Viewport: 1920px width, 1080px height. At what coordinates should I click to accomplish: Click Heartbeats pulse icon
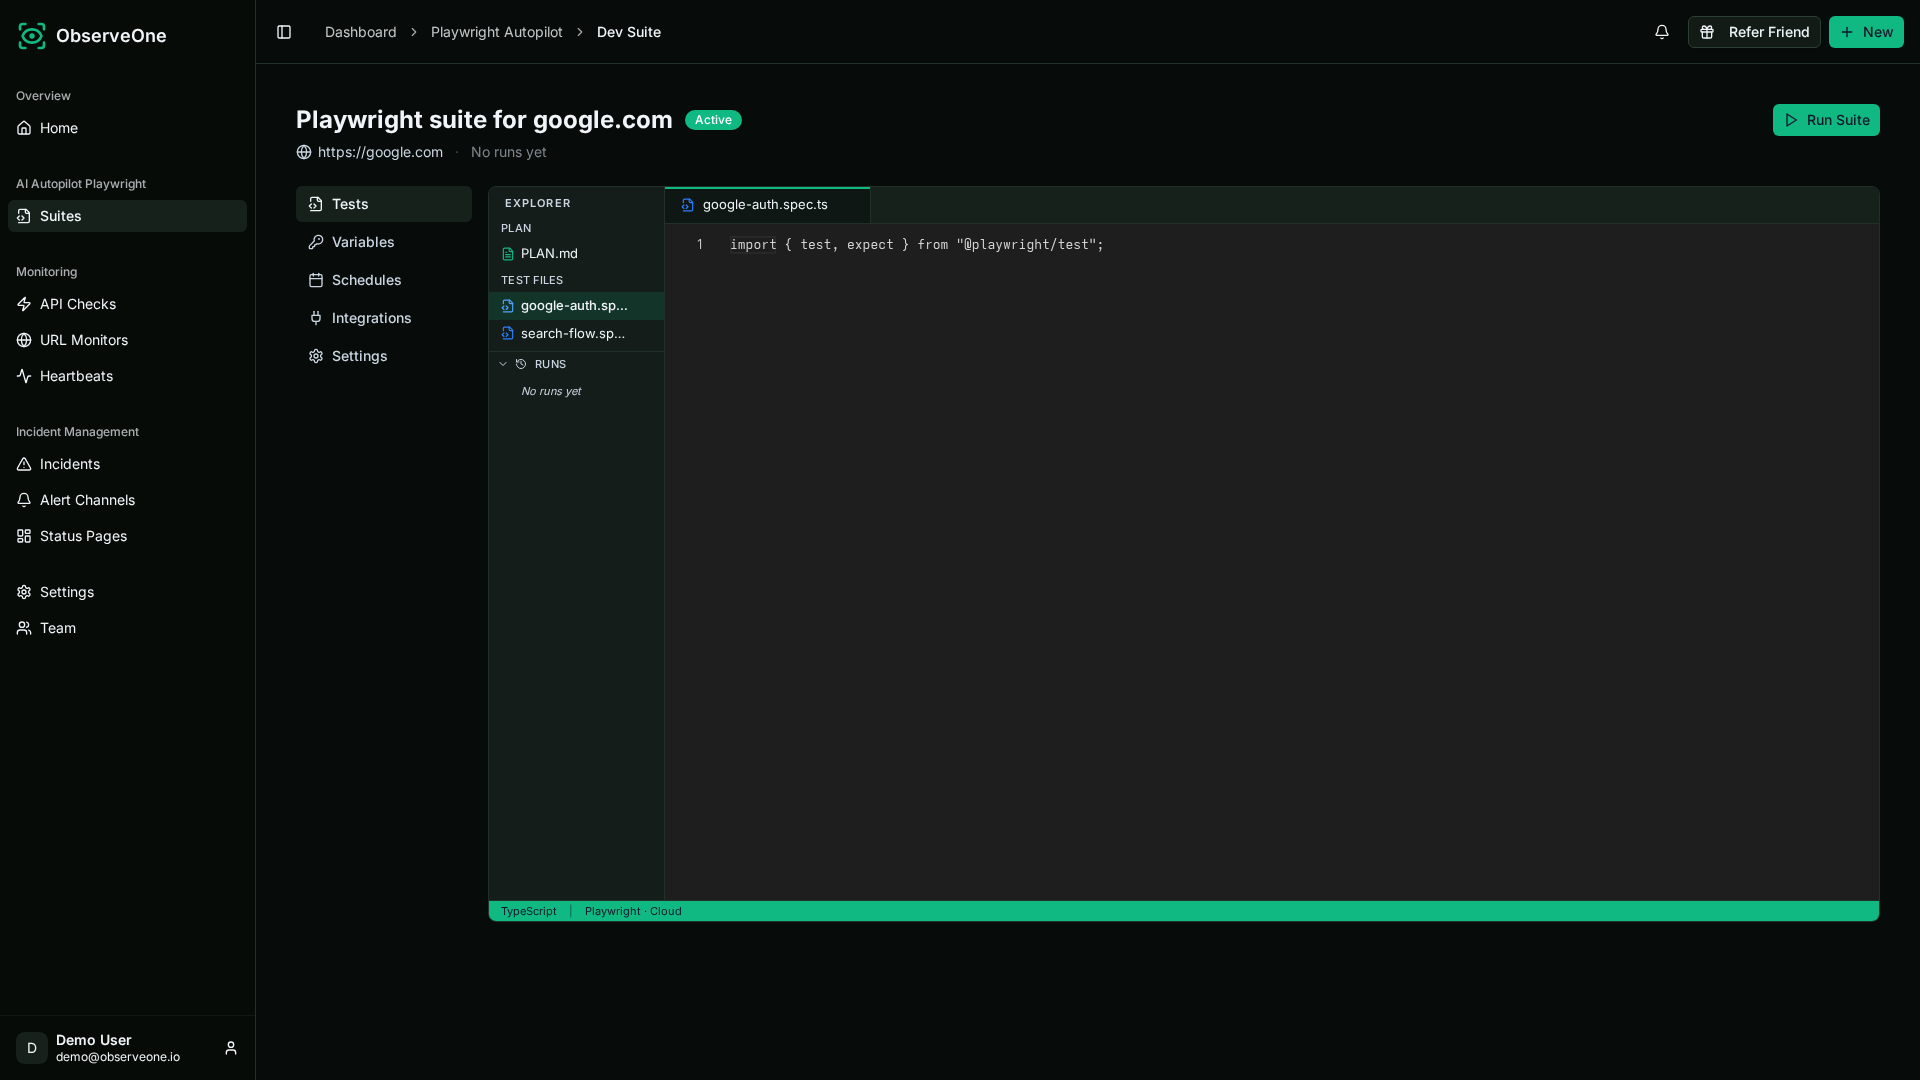[x=24, y=376]
